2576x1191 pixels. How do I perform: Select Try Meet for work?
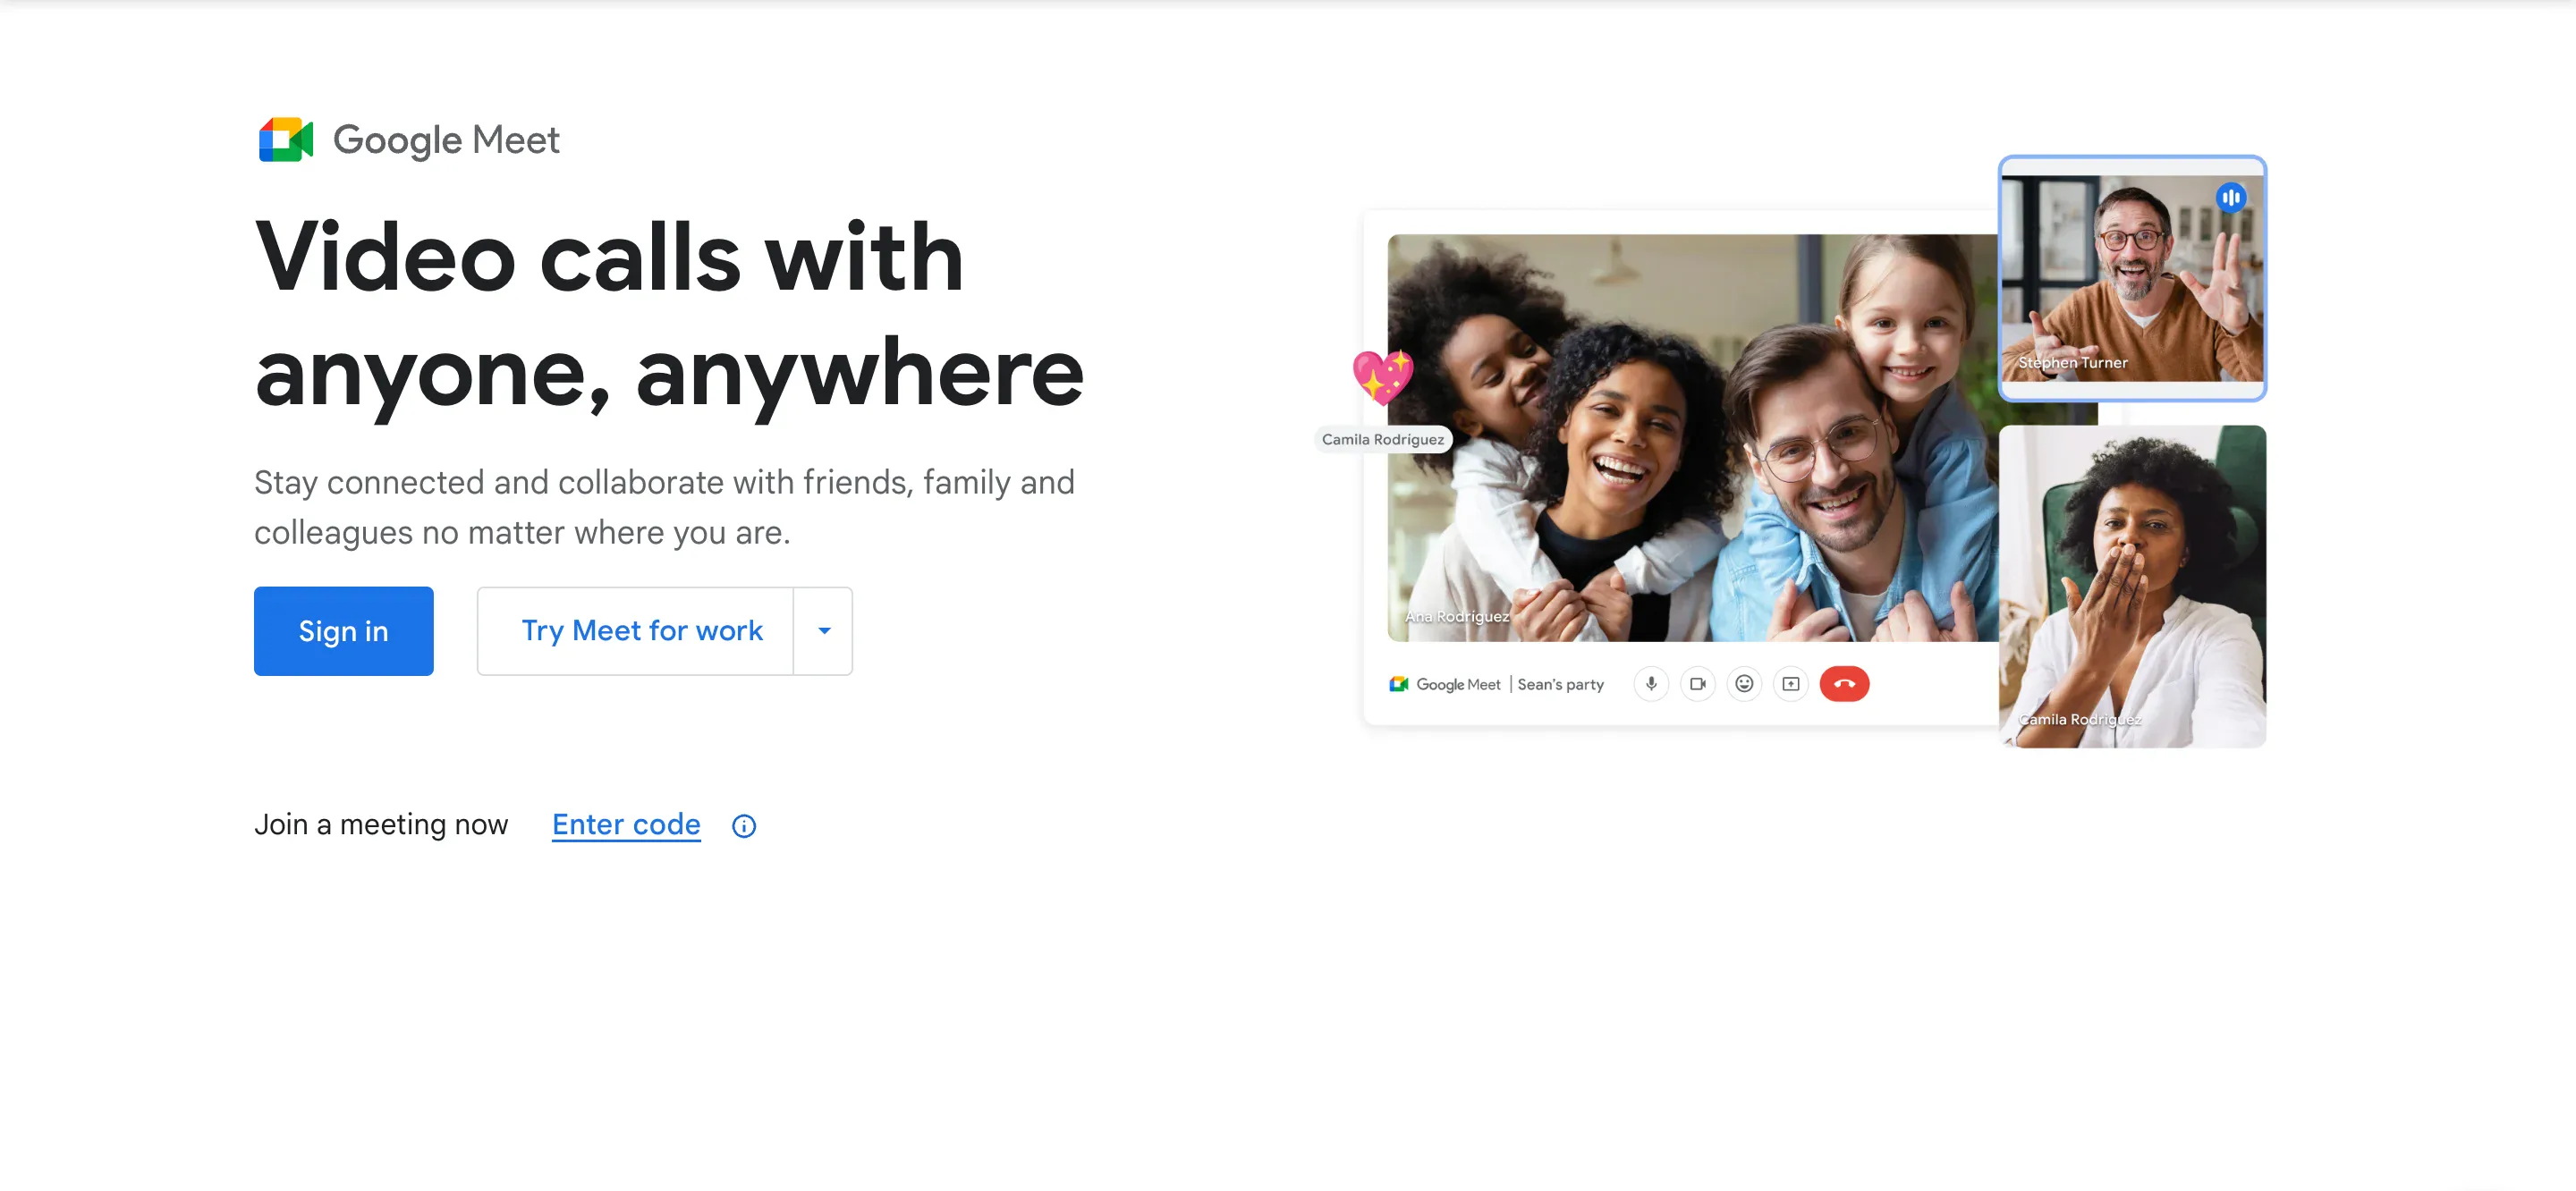(641, 631)
